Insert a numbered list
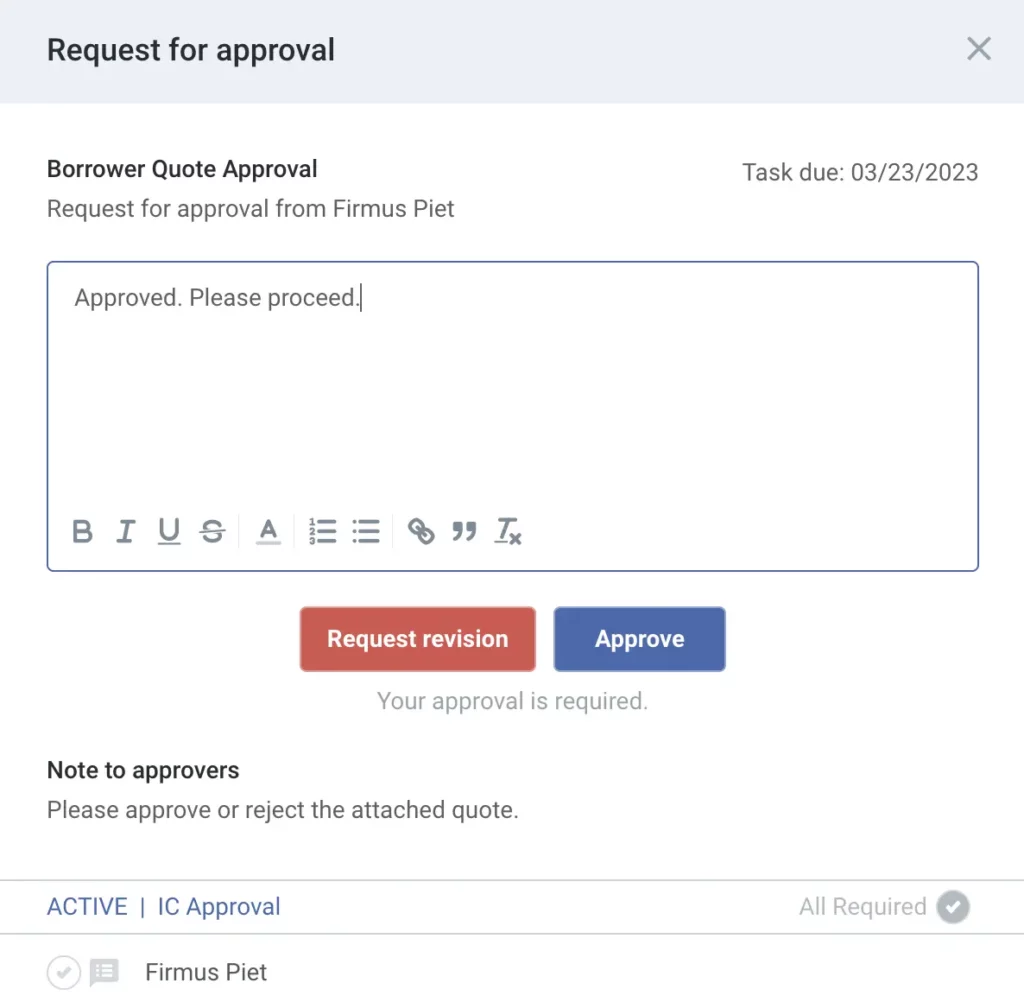 pos(322,531)
